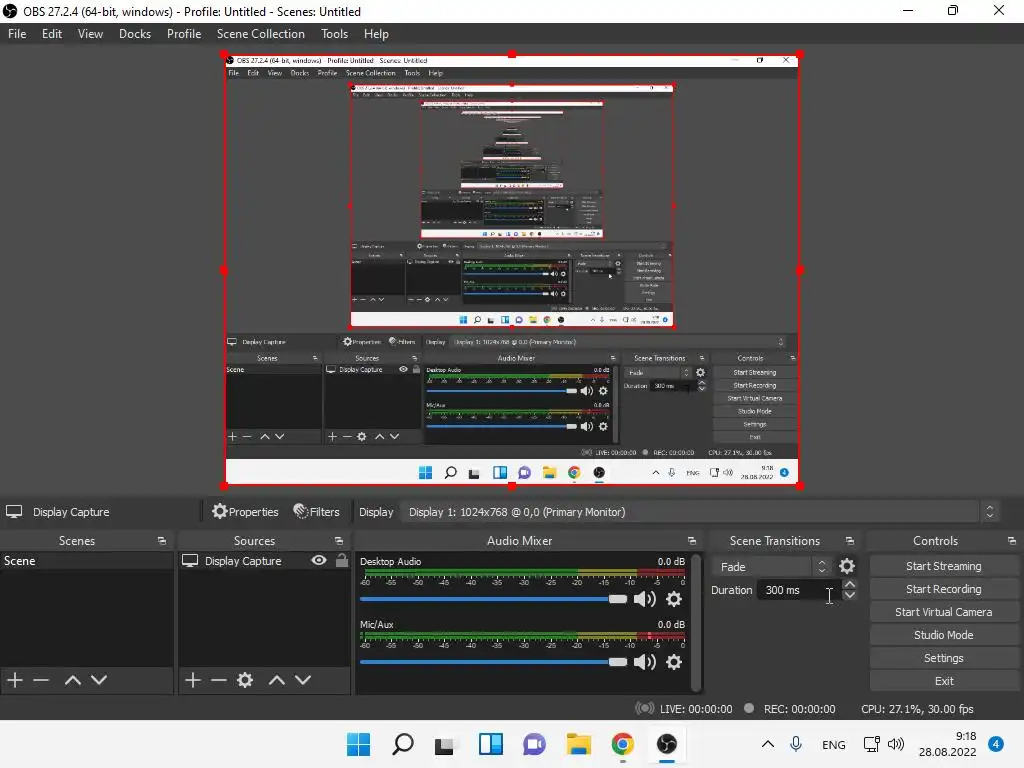The image size is (1024, 768).
Task: Open source properties gear in Sources panel
Action: tap(245, 680)
